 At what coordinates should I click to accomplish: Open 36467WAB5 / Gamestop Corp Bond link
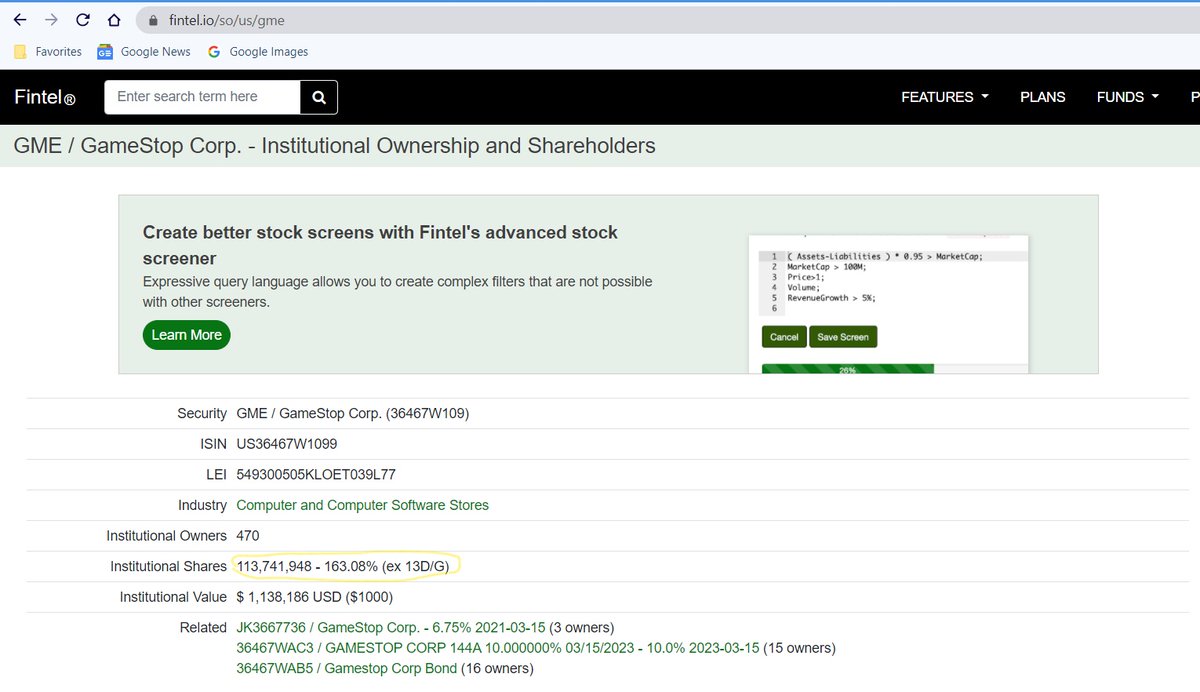346,668
